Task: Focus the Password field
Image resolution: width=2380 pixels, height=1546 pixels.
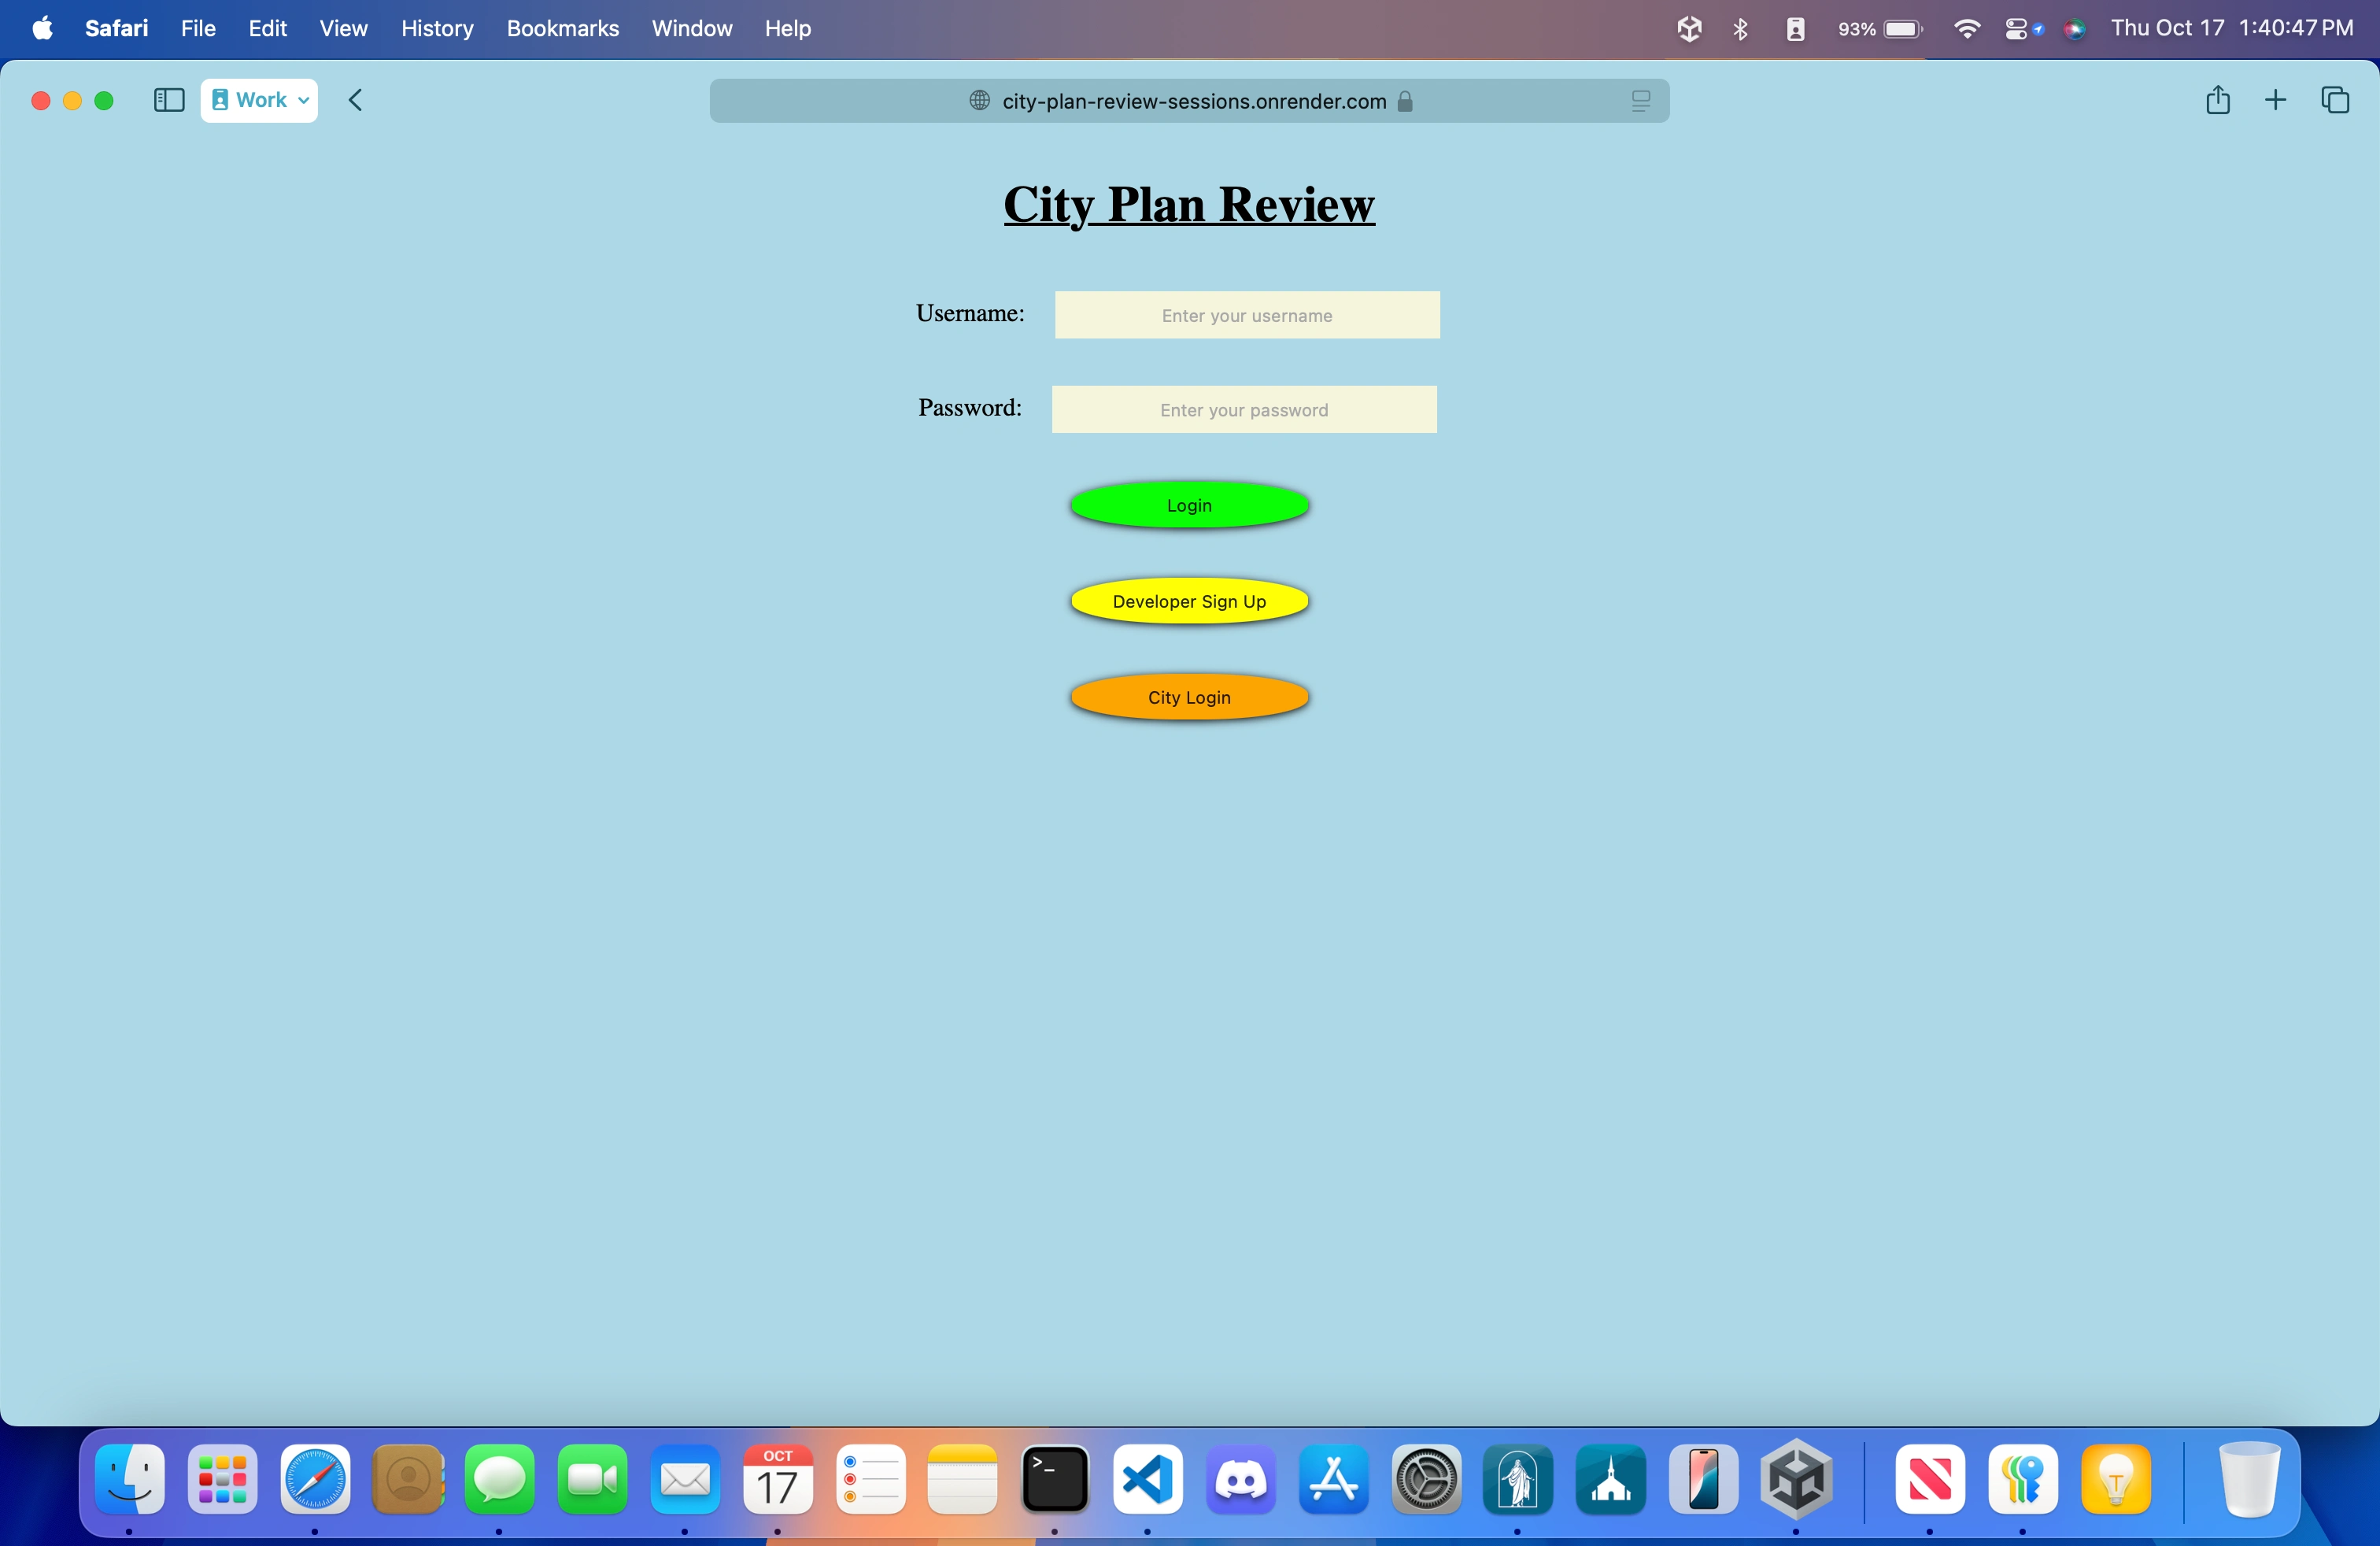Action: 1244,410
